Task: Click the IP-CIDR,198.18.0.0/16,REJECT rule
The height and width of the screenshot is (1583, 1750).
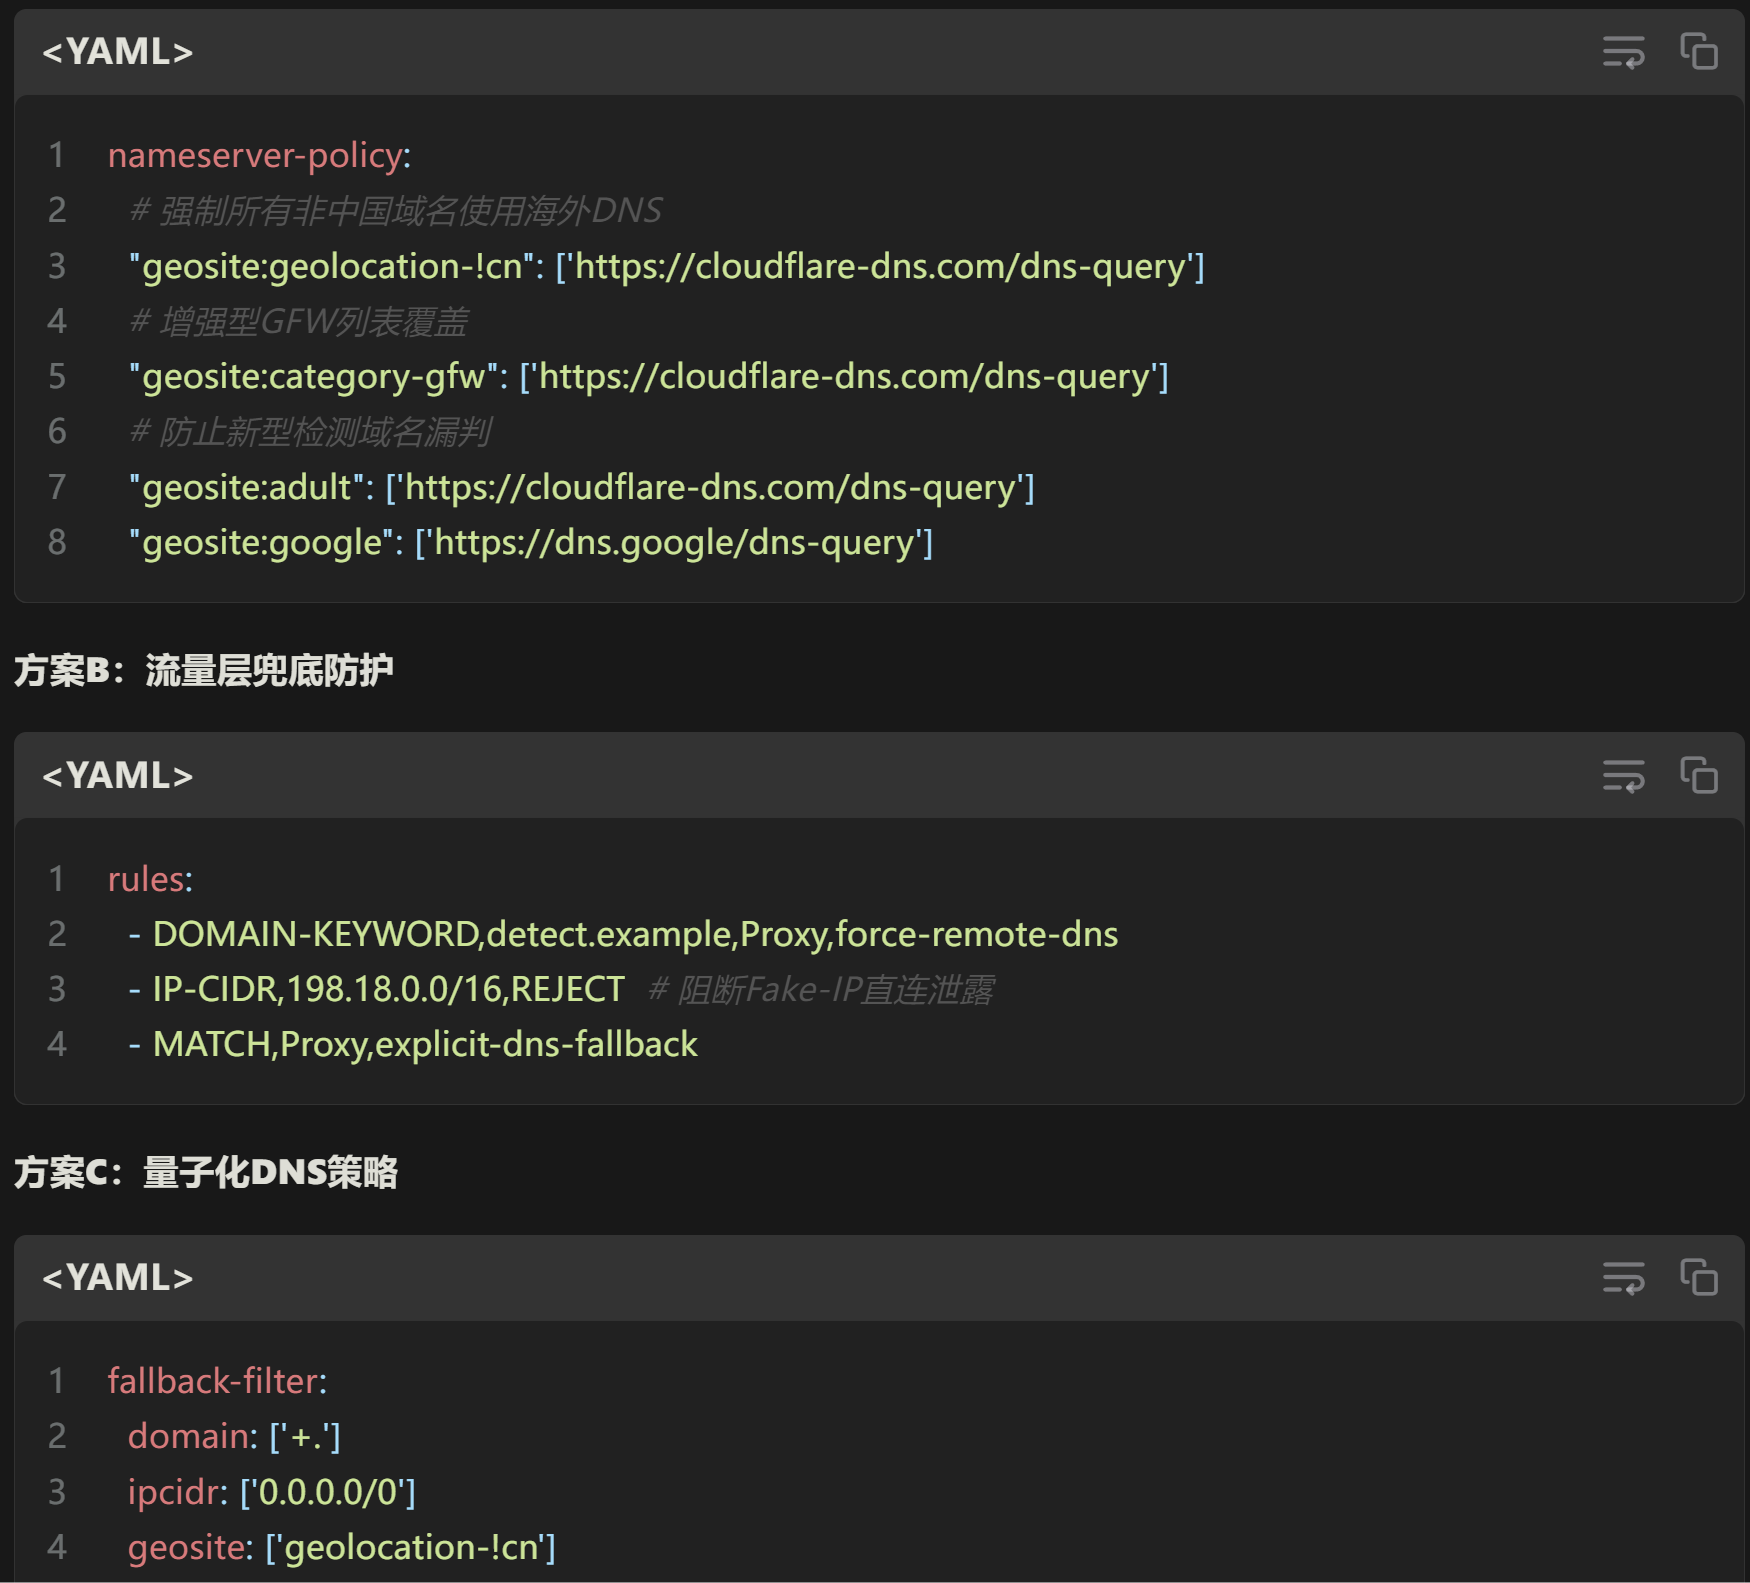Action: [x=377, y=989]
